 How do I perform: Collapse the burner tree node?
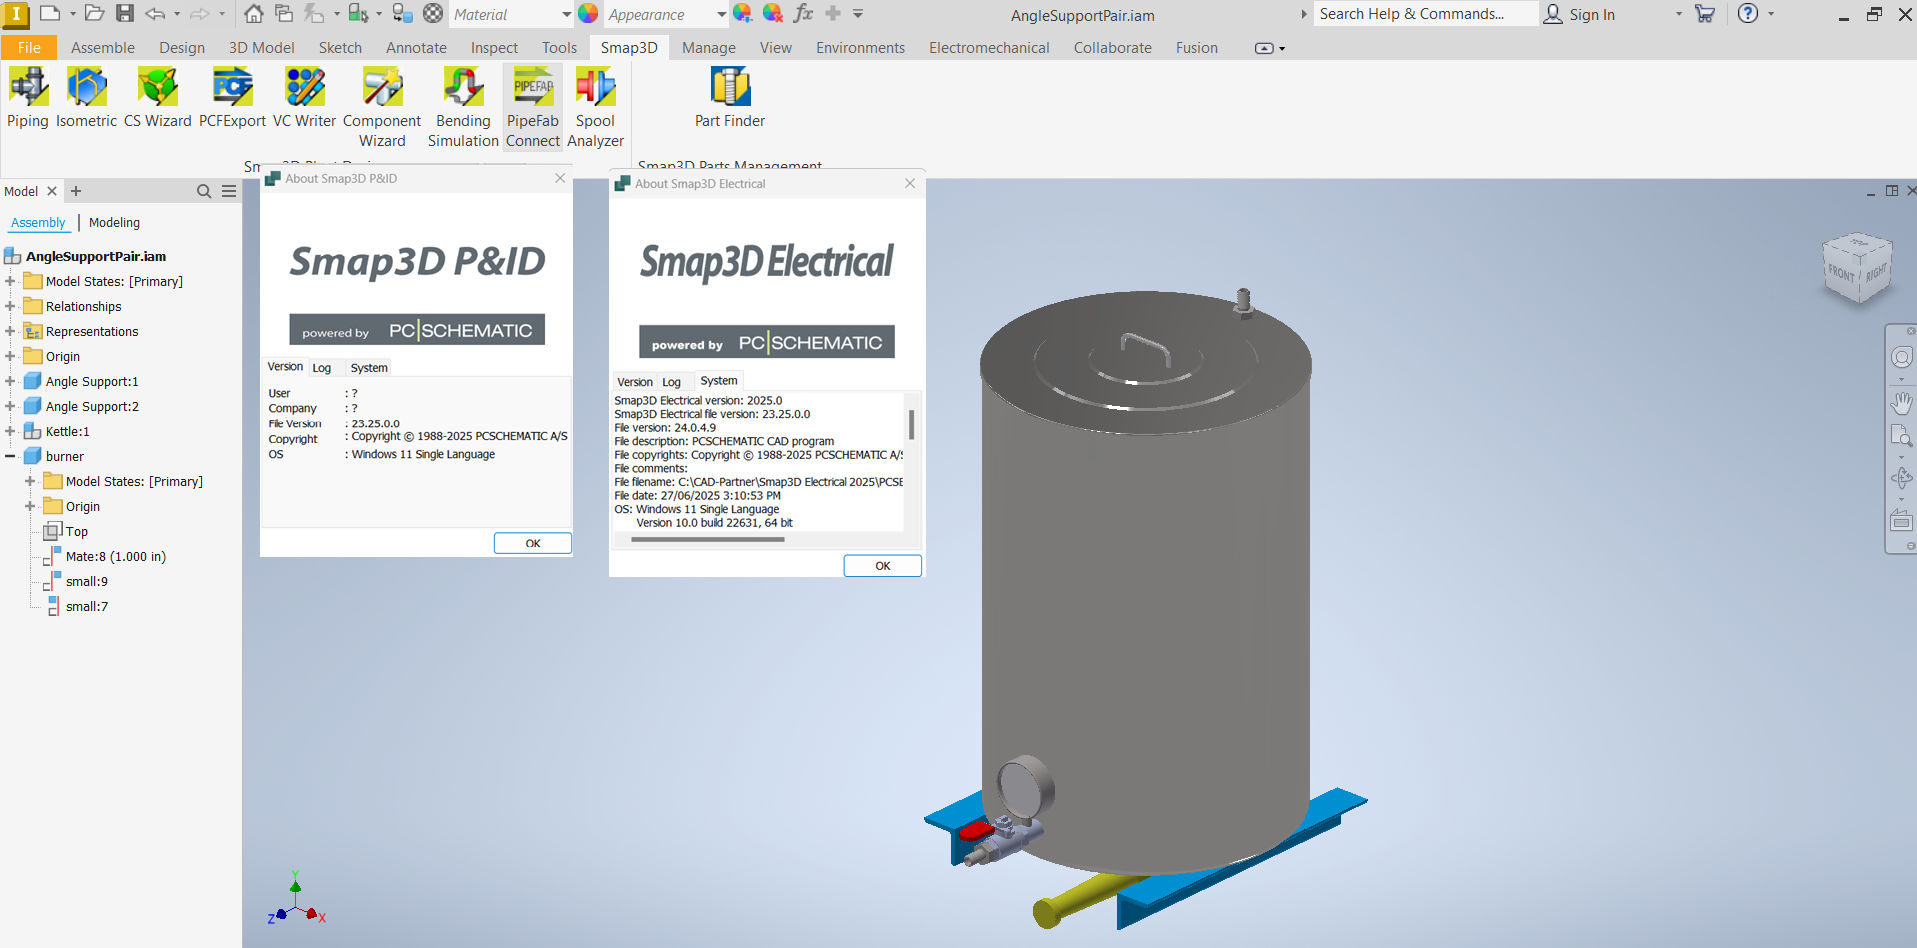click(10, 456)
